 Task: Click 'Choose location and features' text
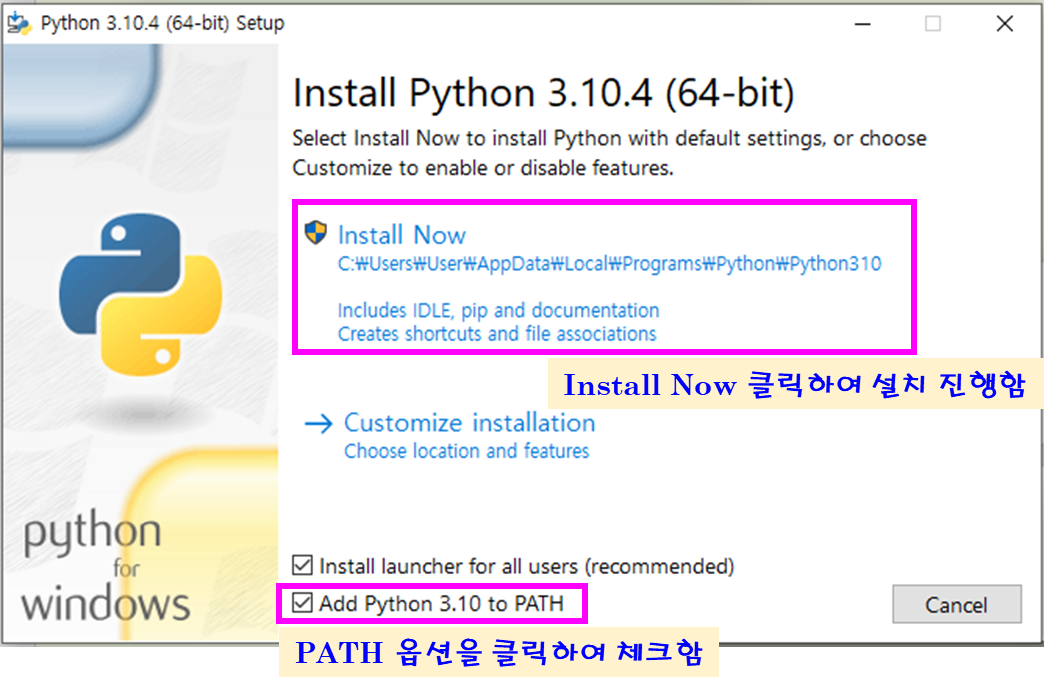coord(467,451)
